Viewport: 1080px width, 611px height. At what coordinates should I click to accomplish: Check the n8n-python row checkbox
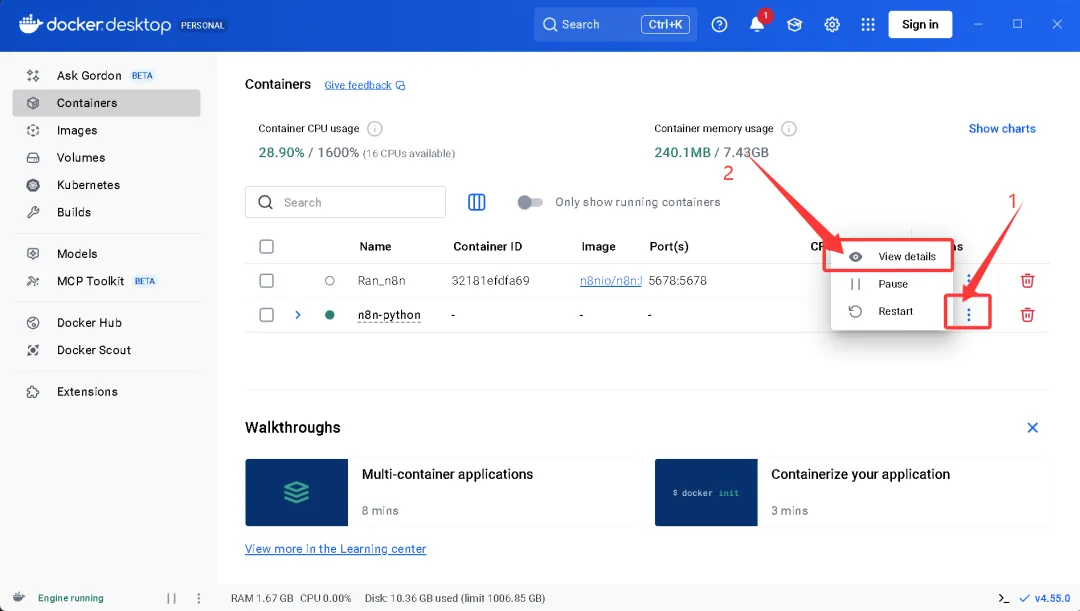[267, 315]
